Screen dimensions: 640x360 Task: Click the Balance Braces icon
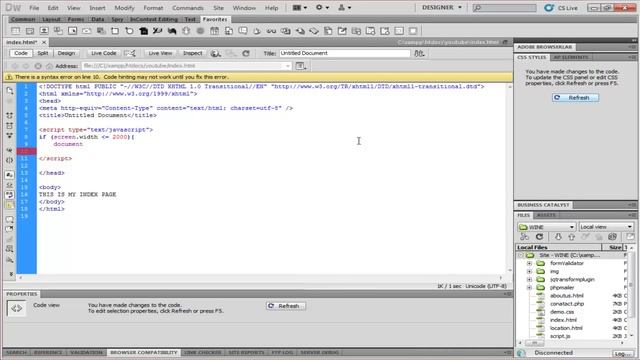pyautogui.click(x=10, y=160)
